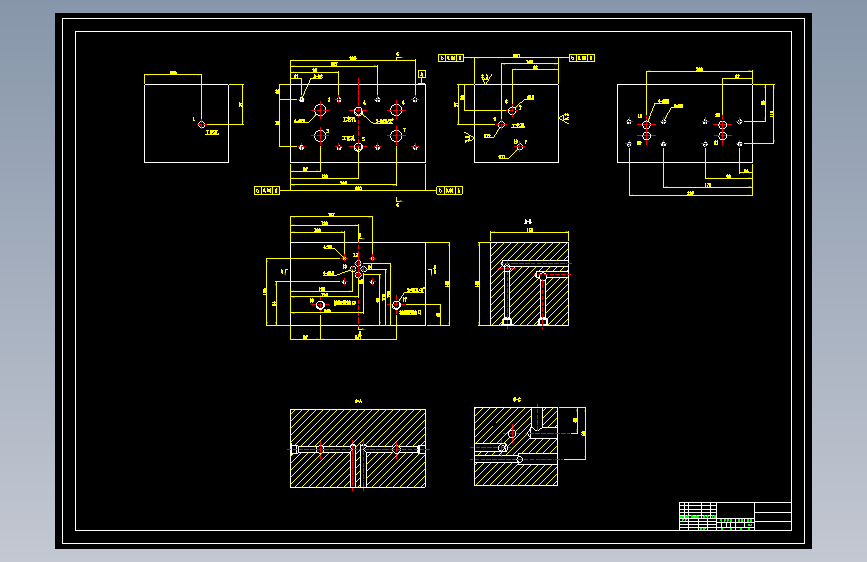
Task: Select hole 17 in the middle plan view
Action: tap(396, 305)
